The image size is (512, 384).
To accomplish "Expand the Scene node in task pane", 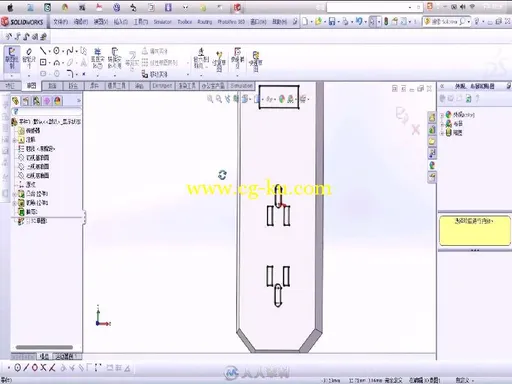I will (x=442, y=124).
